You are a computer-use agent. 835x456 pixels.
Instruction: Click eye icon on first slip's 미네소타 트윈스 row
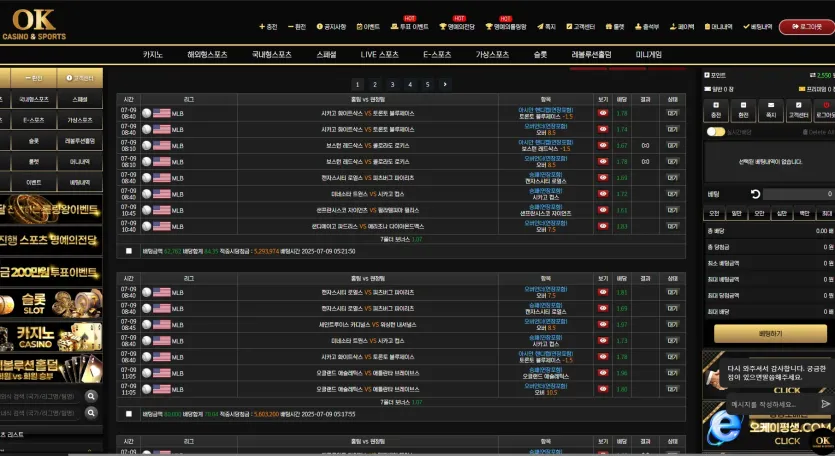pyautogui.click(x=603, y=193)
